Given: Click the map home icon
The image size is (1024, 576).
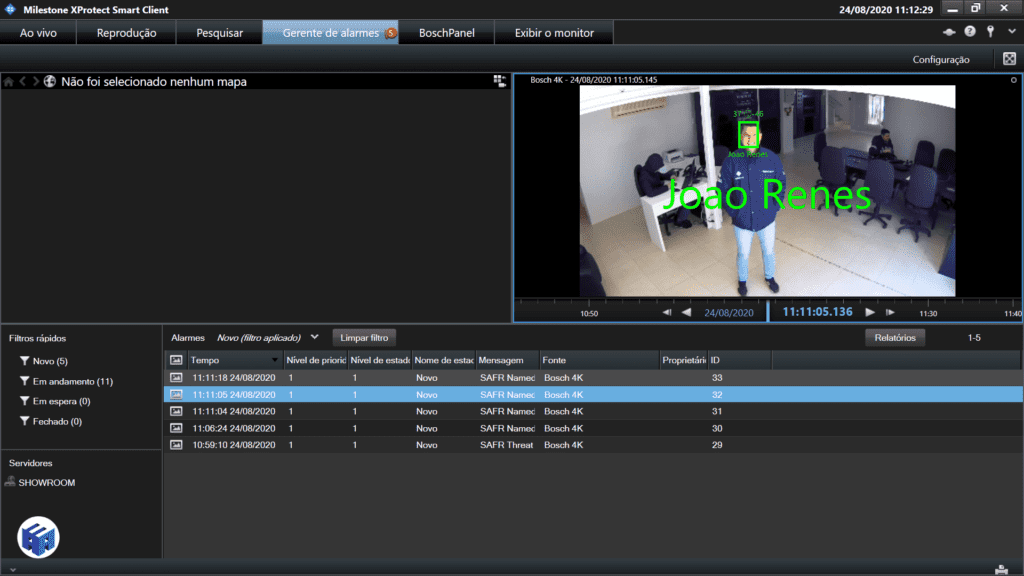Looking at the screenshot, I should pos(9,81).
